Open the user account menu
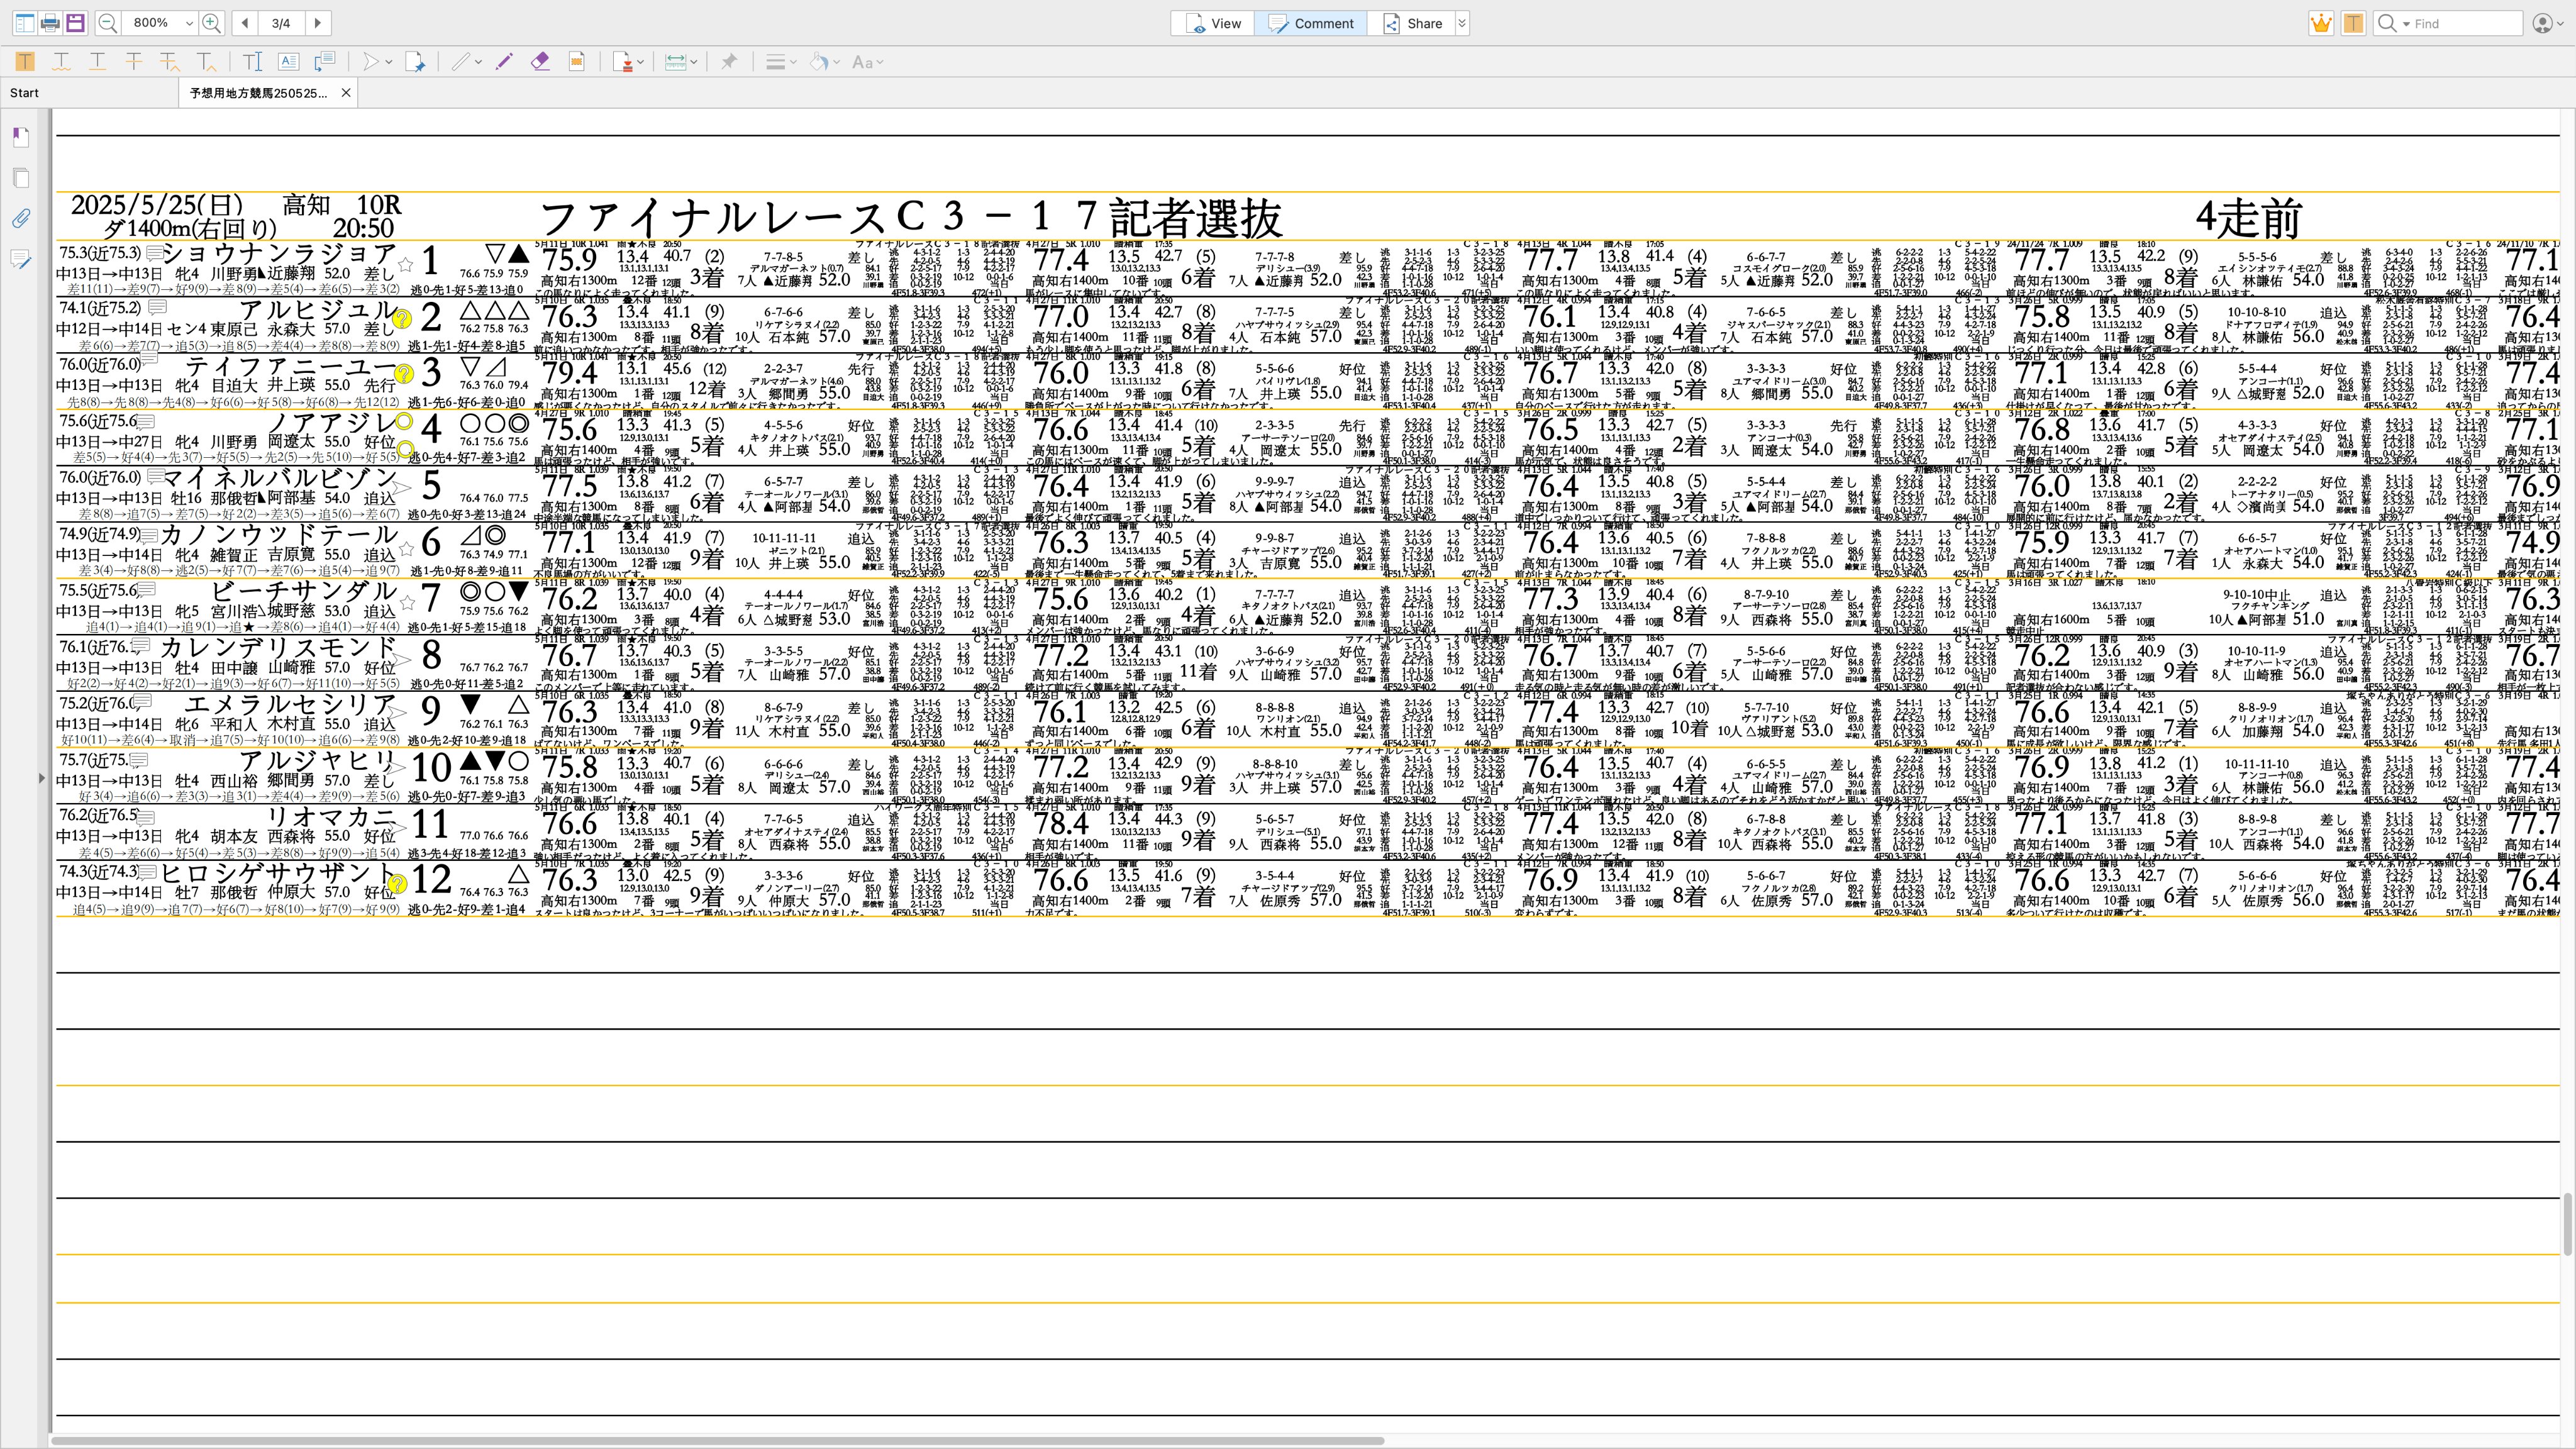The height and width of the screenshot is (1449, 2576). pyautogui.click(x=2549, y=23)
